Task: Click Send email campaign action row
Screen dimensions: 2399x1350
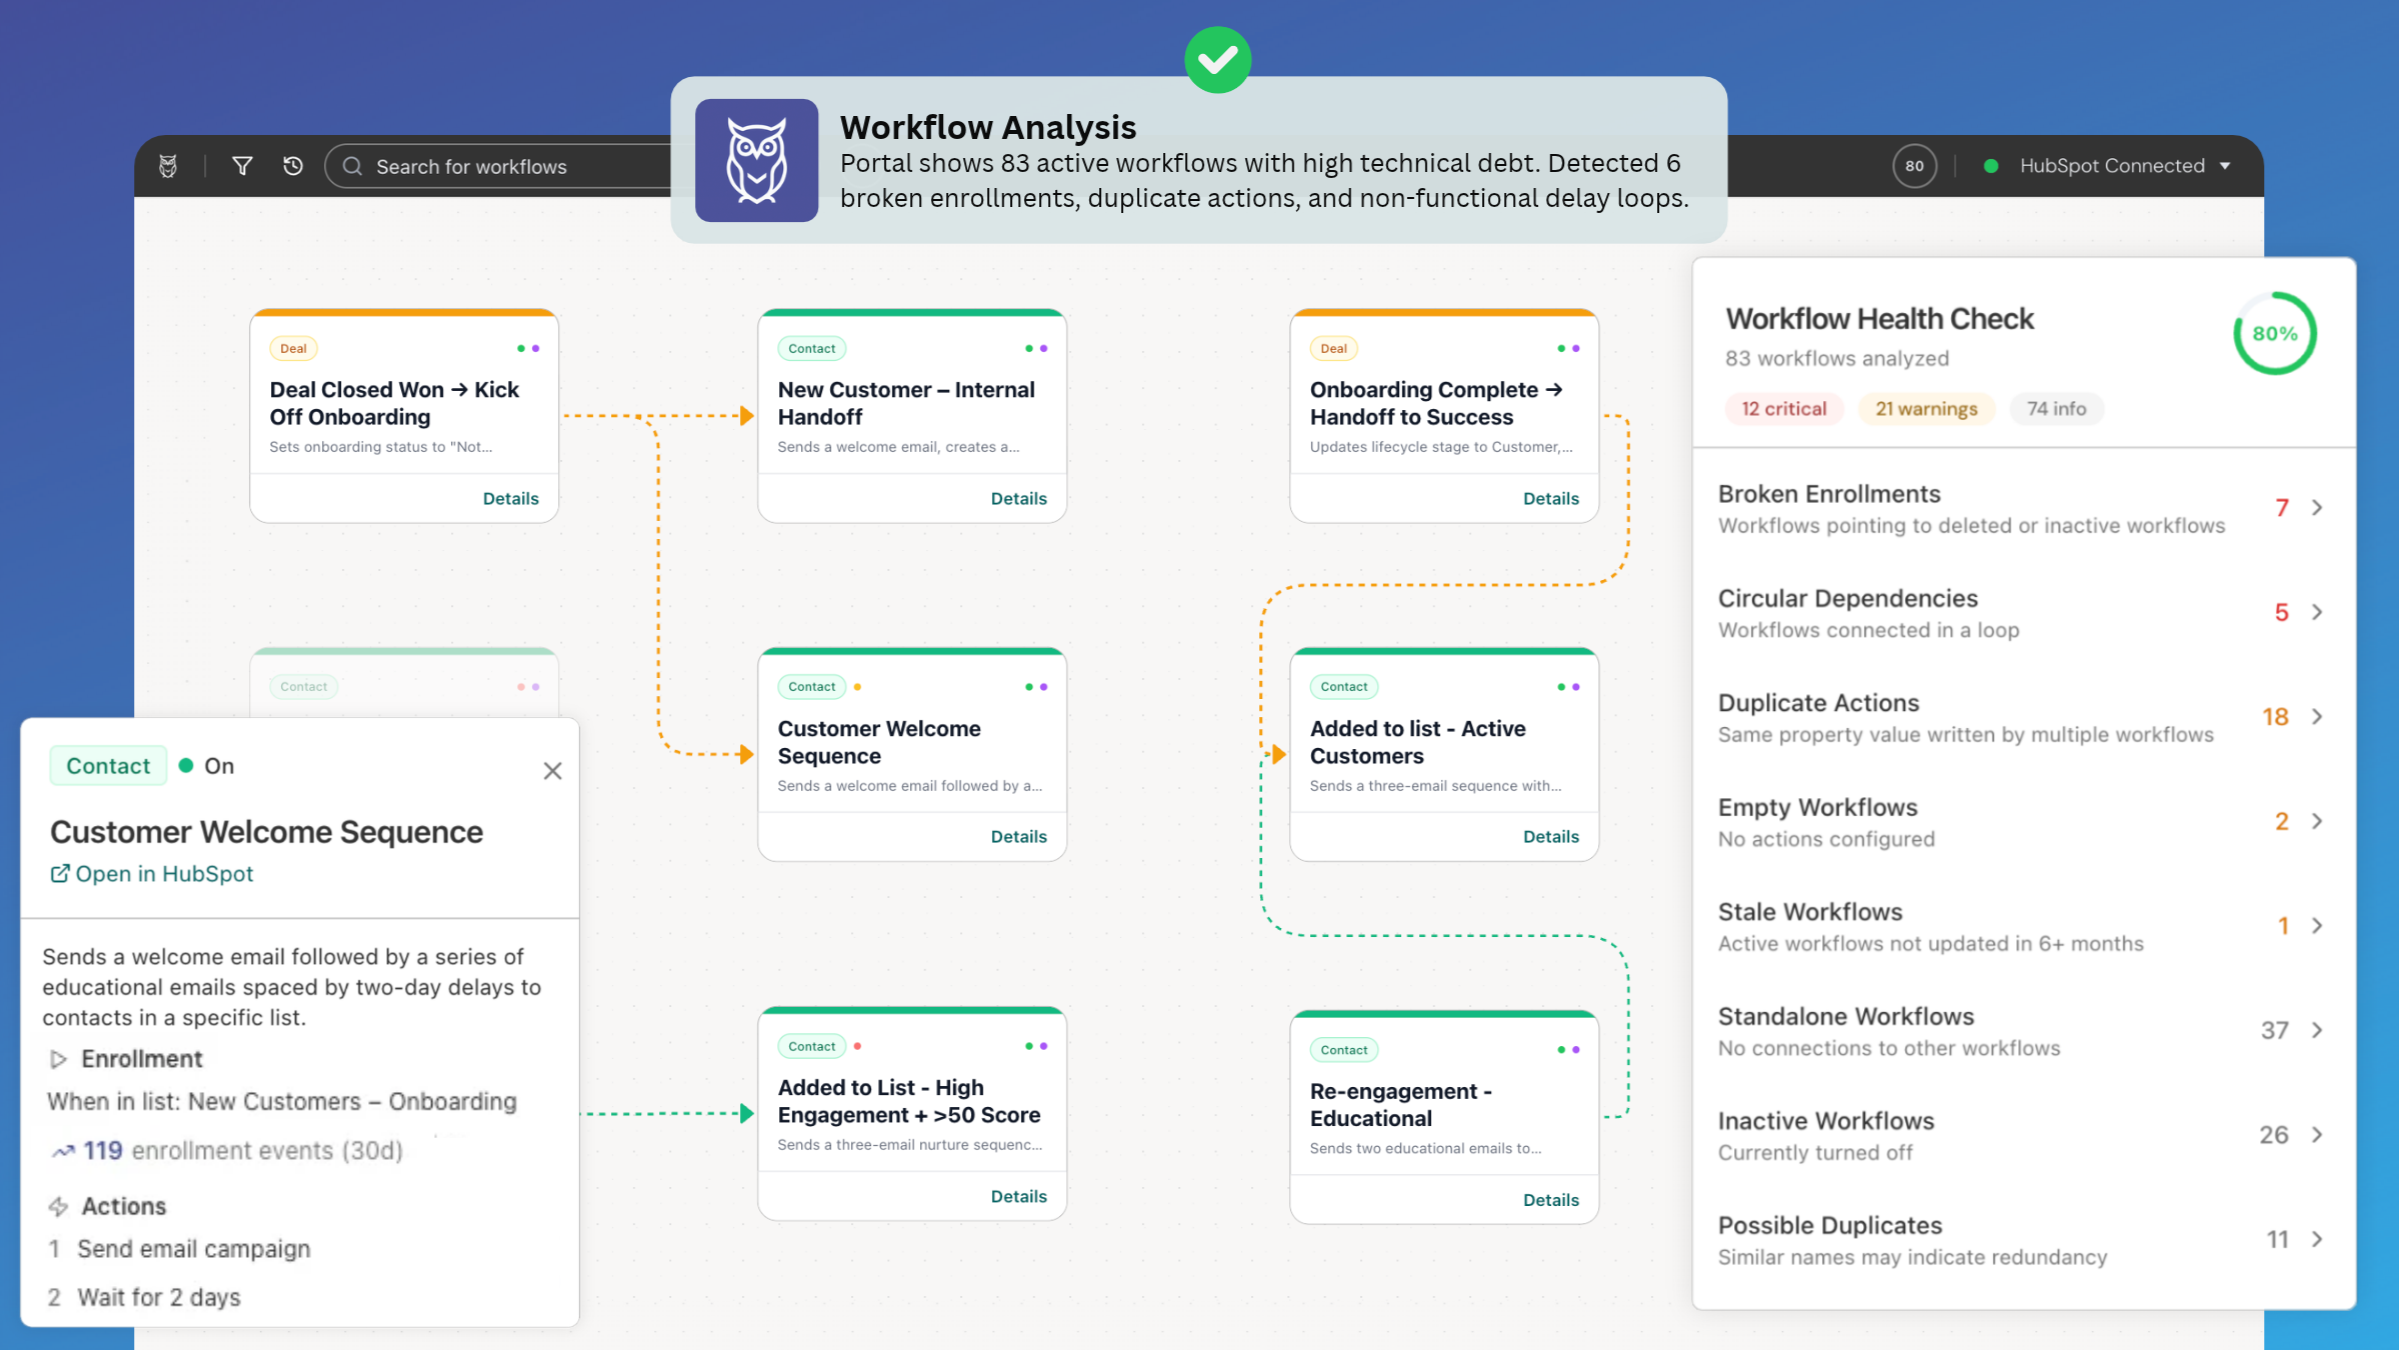Action: (x=180, y=1249)
